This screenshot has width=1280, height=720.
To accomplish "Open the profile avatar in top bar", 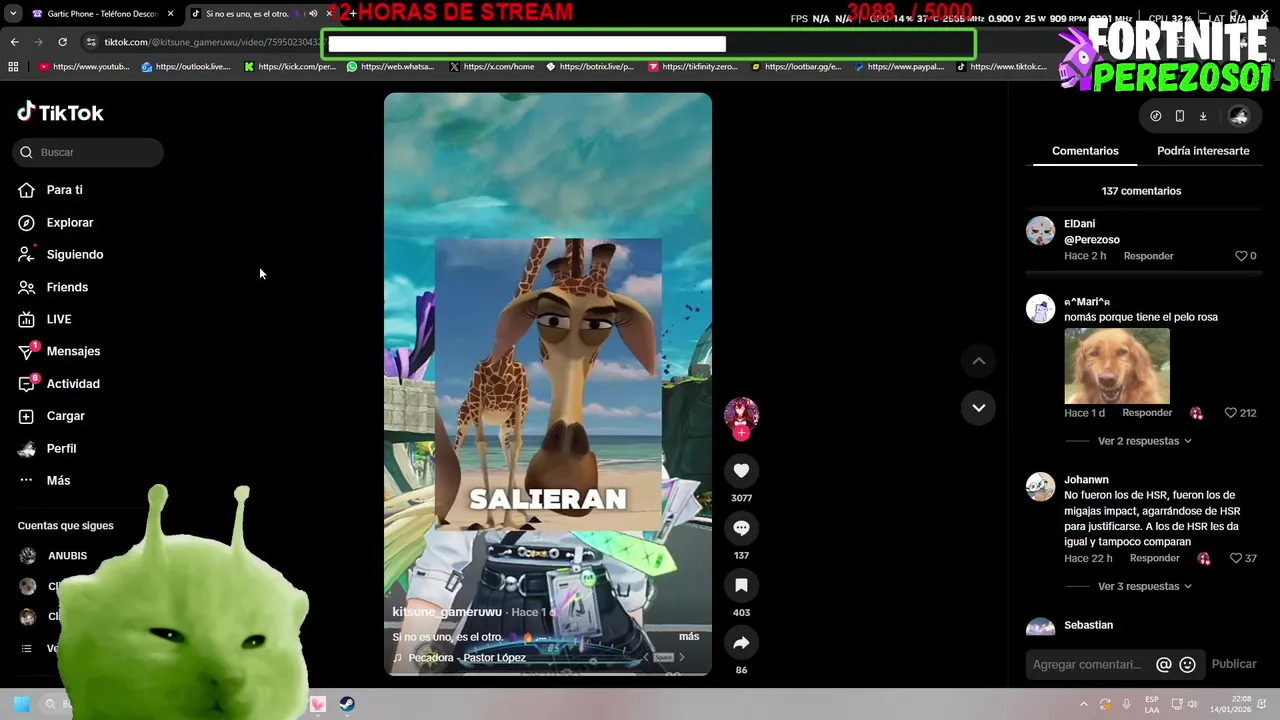I will tap(1239, 116).
